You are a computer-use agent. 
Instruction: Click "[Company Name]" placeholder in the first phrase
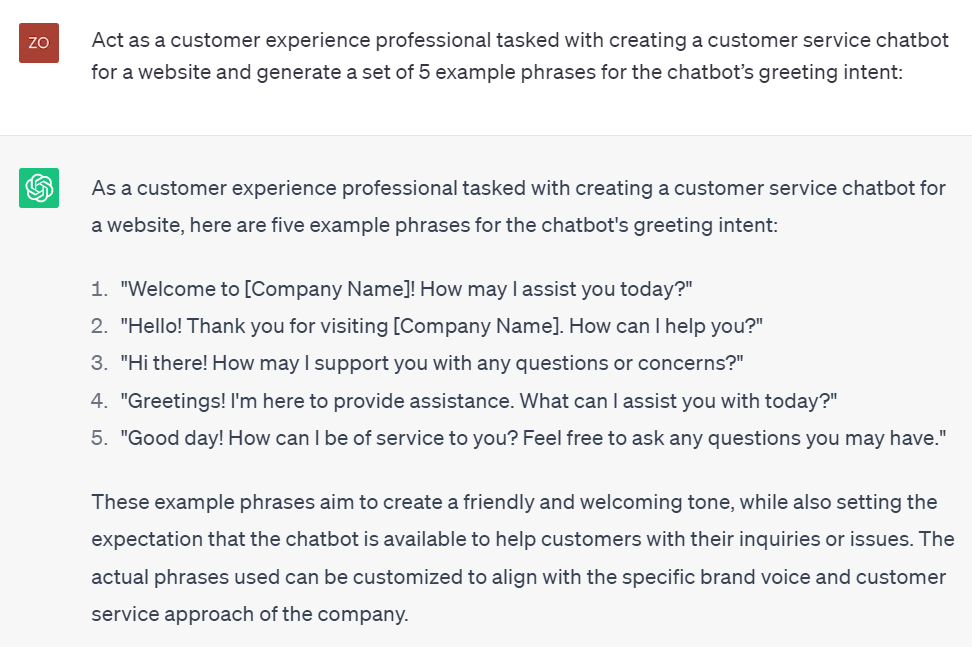[330, 289]
